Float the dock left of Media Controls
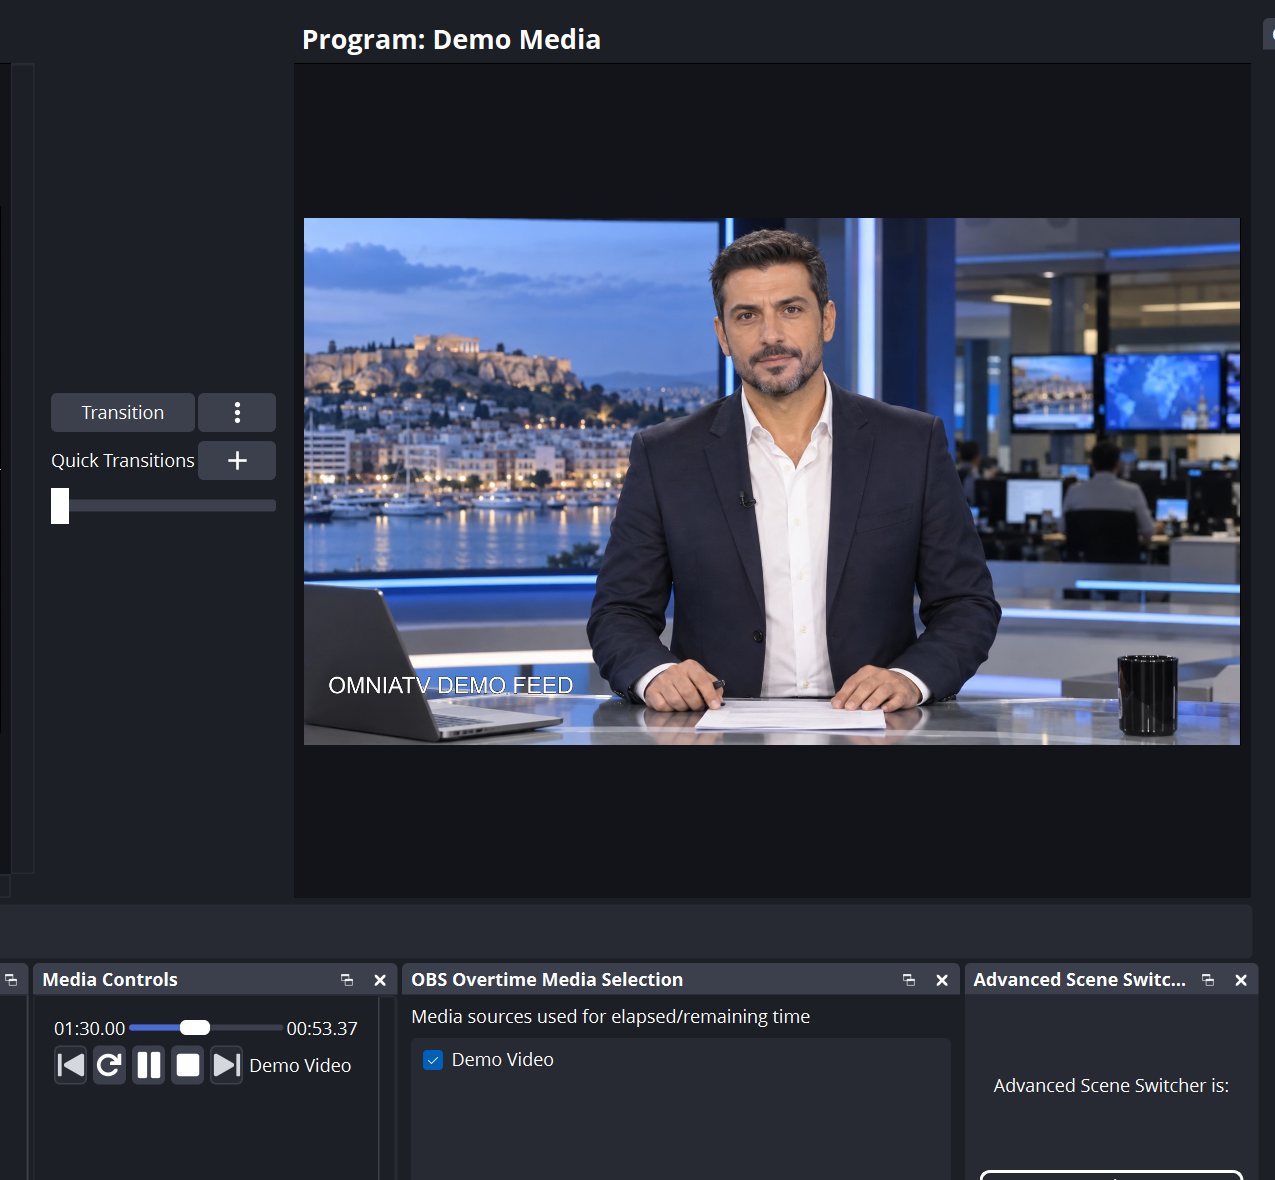This screenshot has height=1180, width=1275. 11,980
